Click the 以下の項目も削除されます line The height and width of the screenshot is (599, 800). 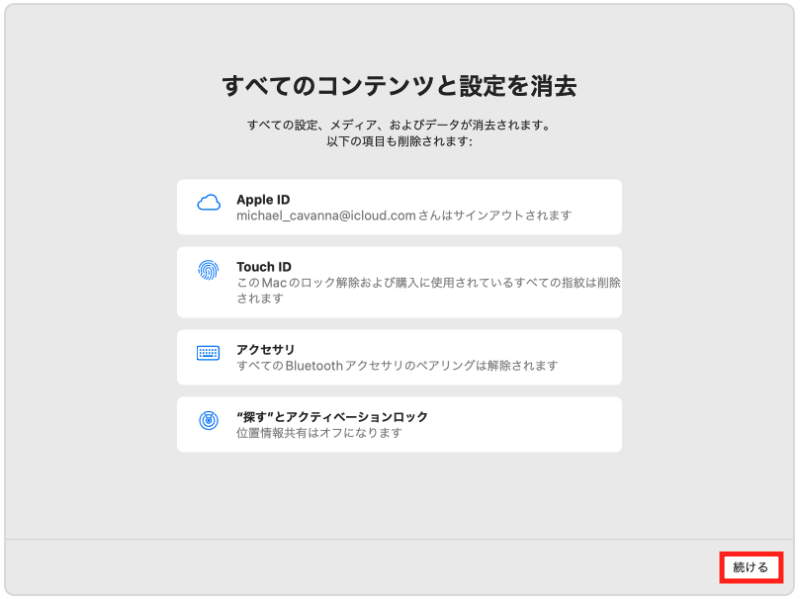399,141
